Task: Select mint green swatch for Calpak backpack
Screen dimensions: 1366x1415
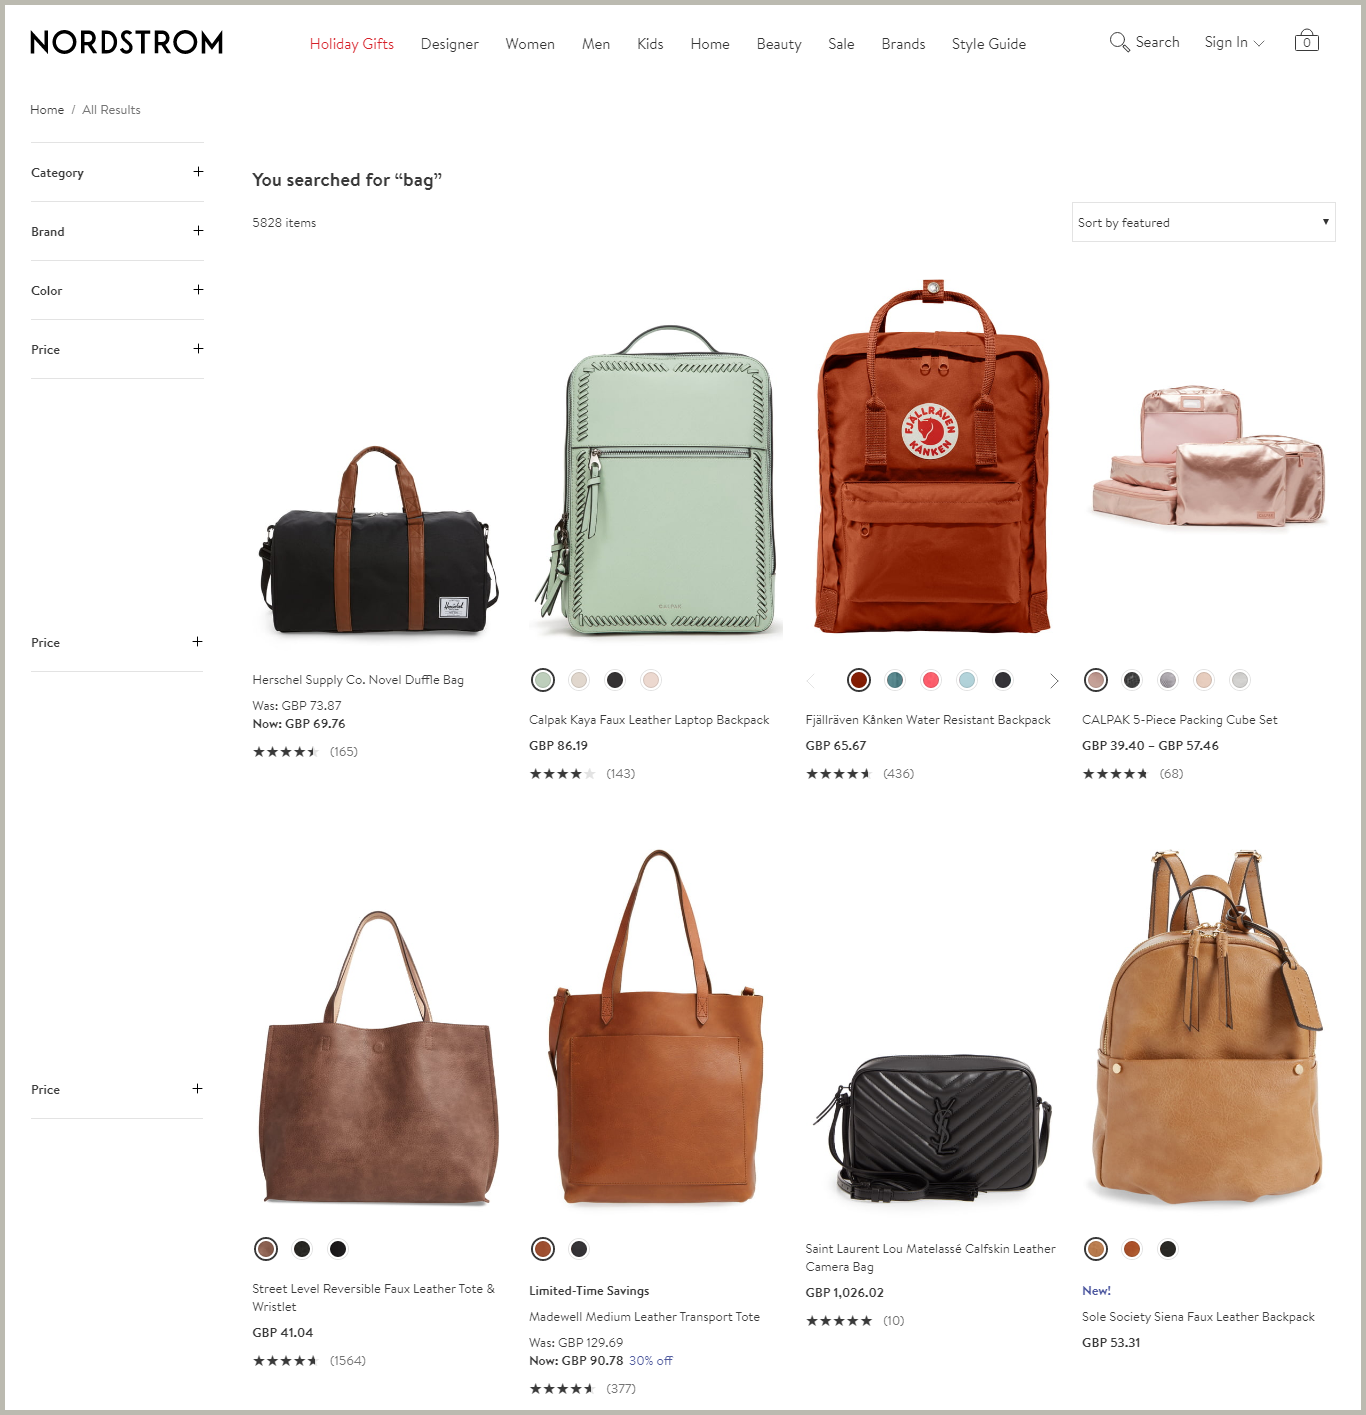Action: pyautogui.click(x=543, y=680)
